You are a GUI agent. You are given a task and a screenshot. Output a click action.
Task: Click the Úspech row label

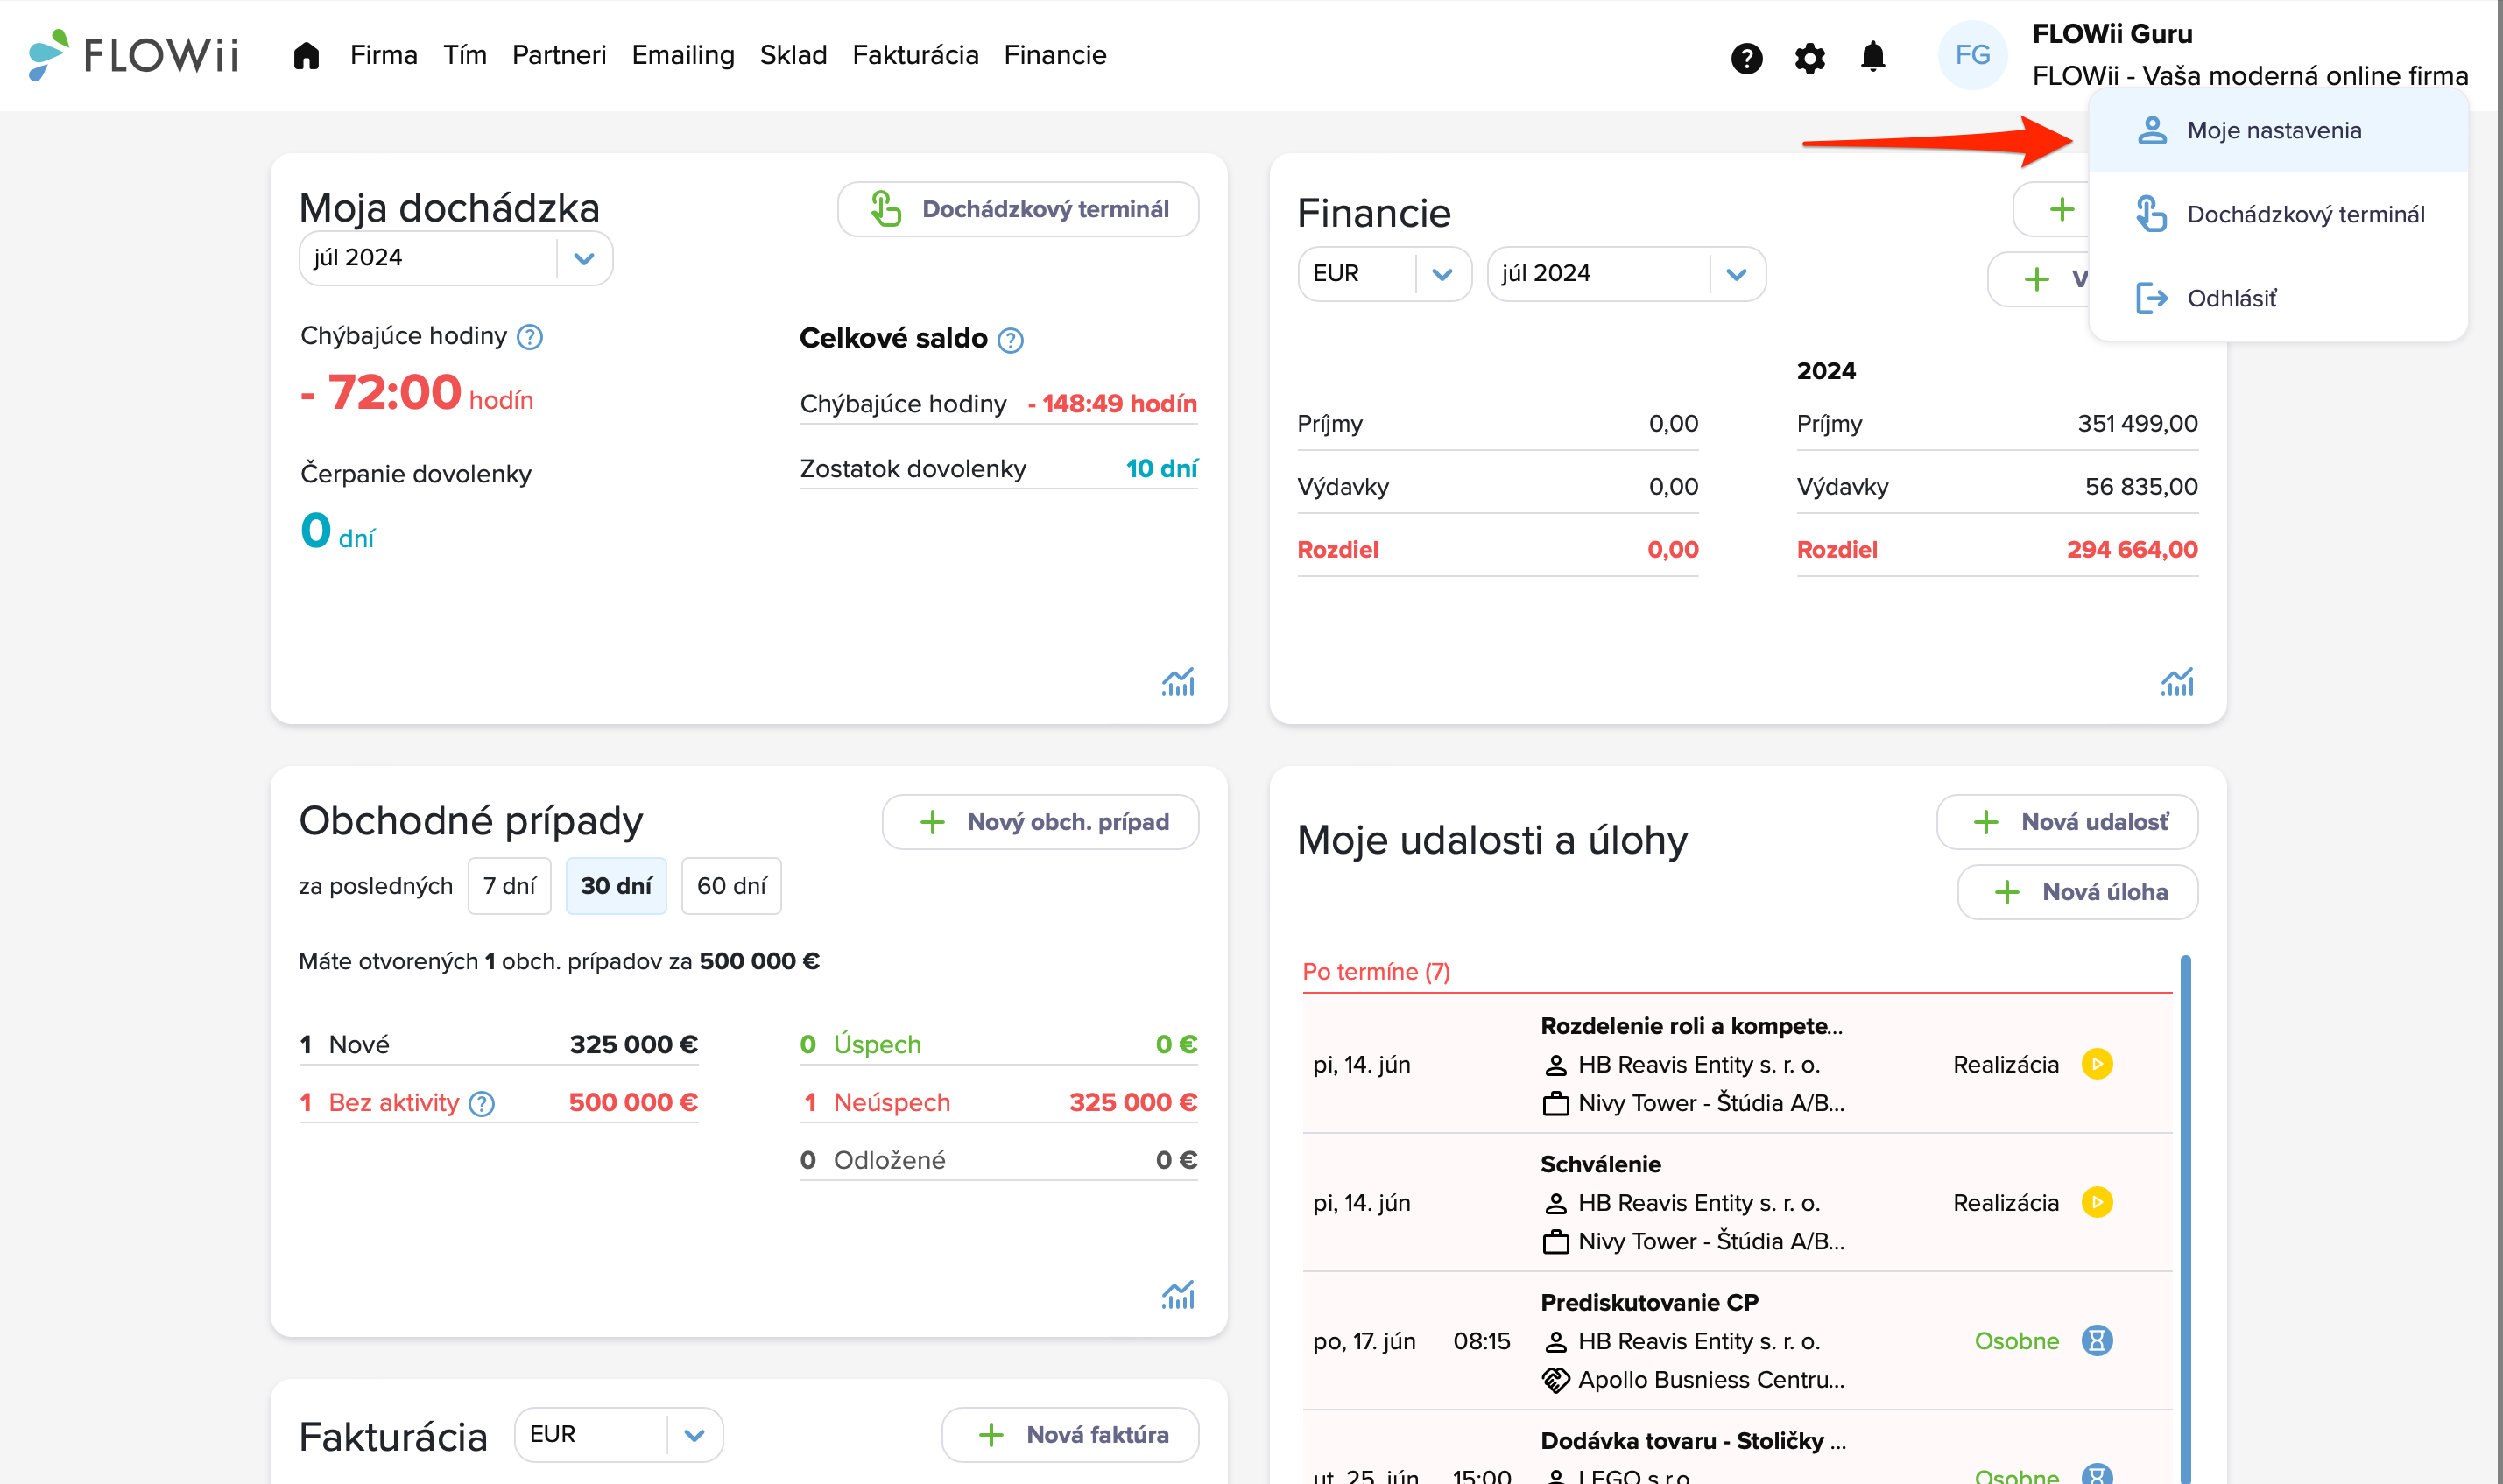[876, 1045]
